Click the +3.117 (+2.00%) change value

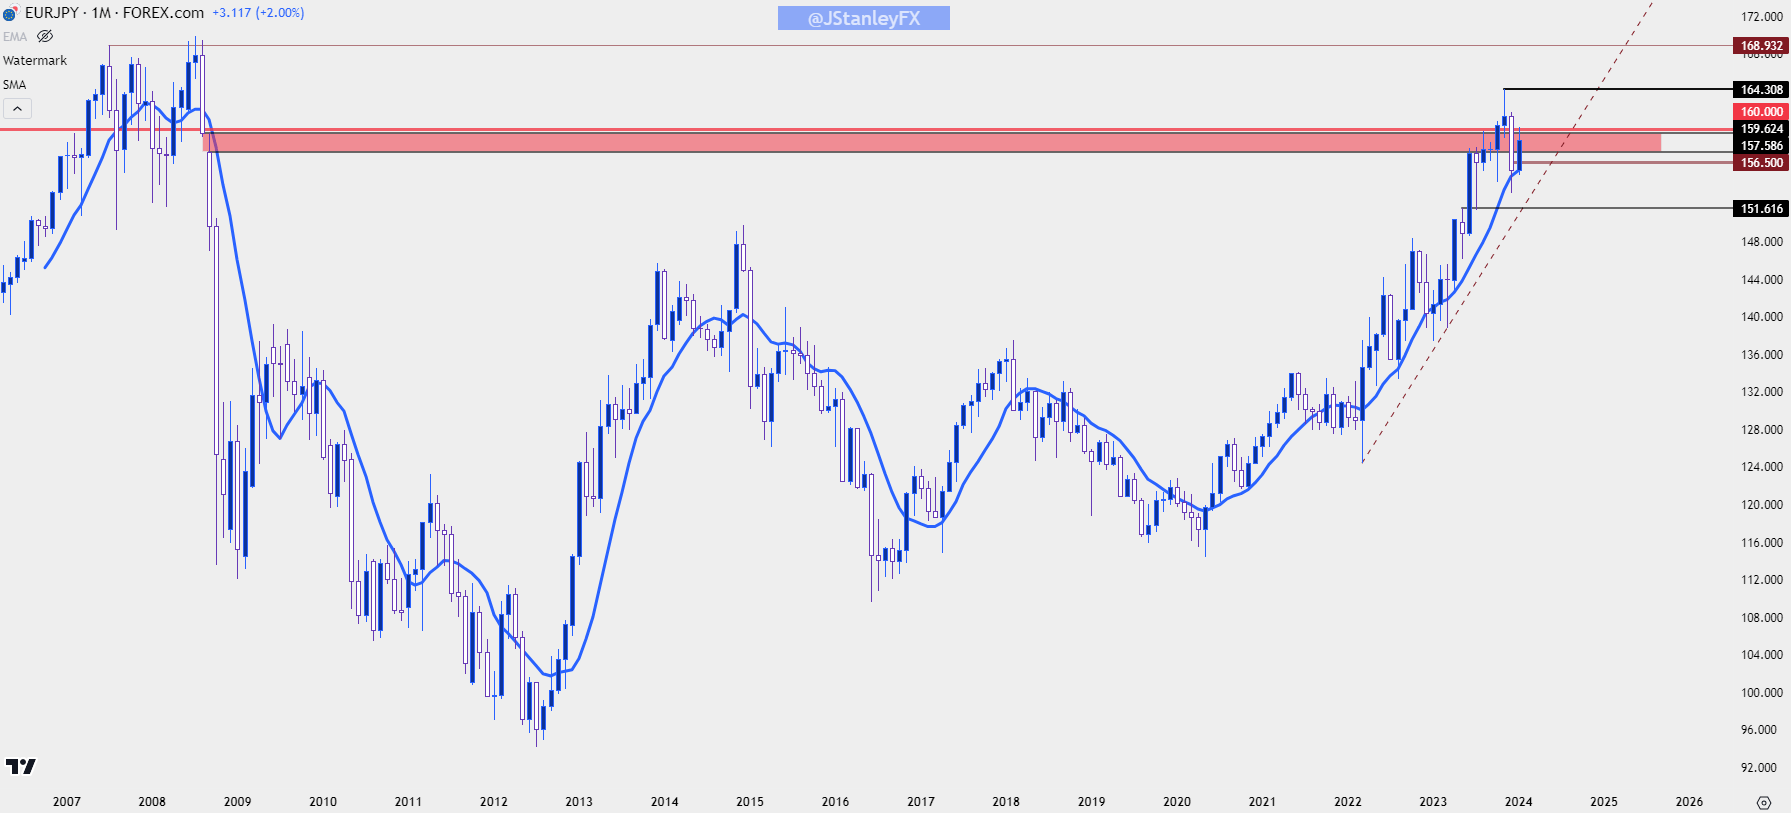258,13
